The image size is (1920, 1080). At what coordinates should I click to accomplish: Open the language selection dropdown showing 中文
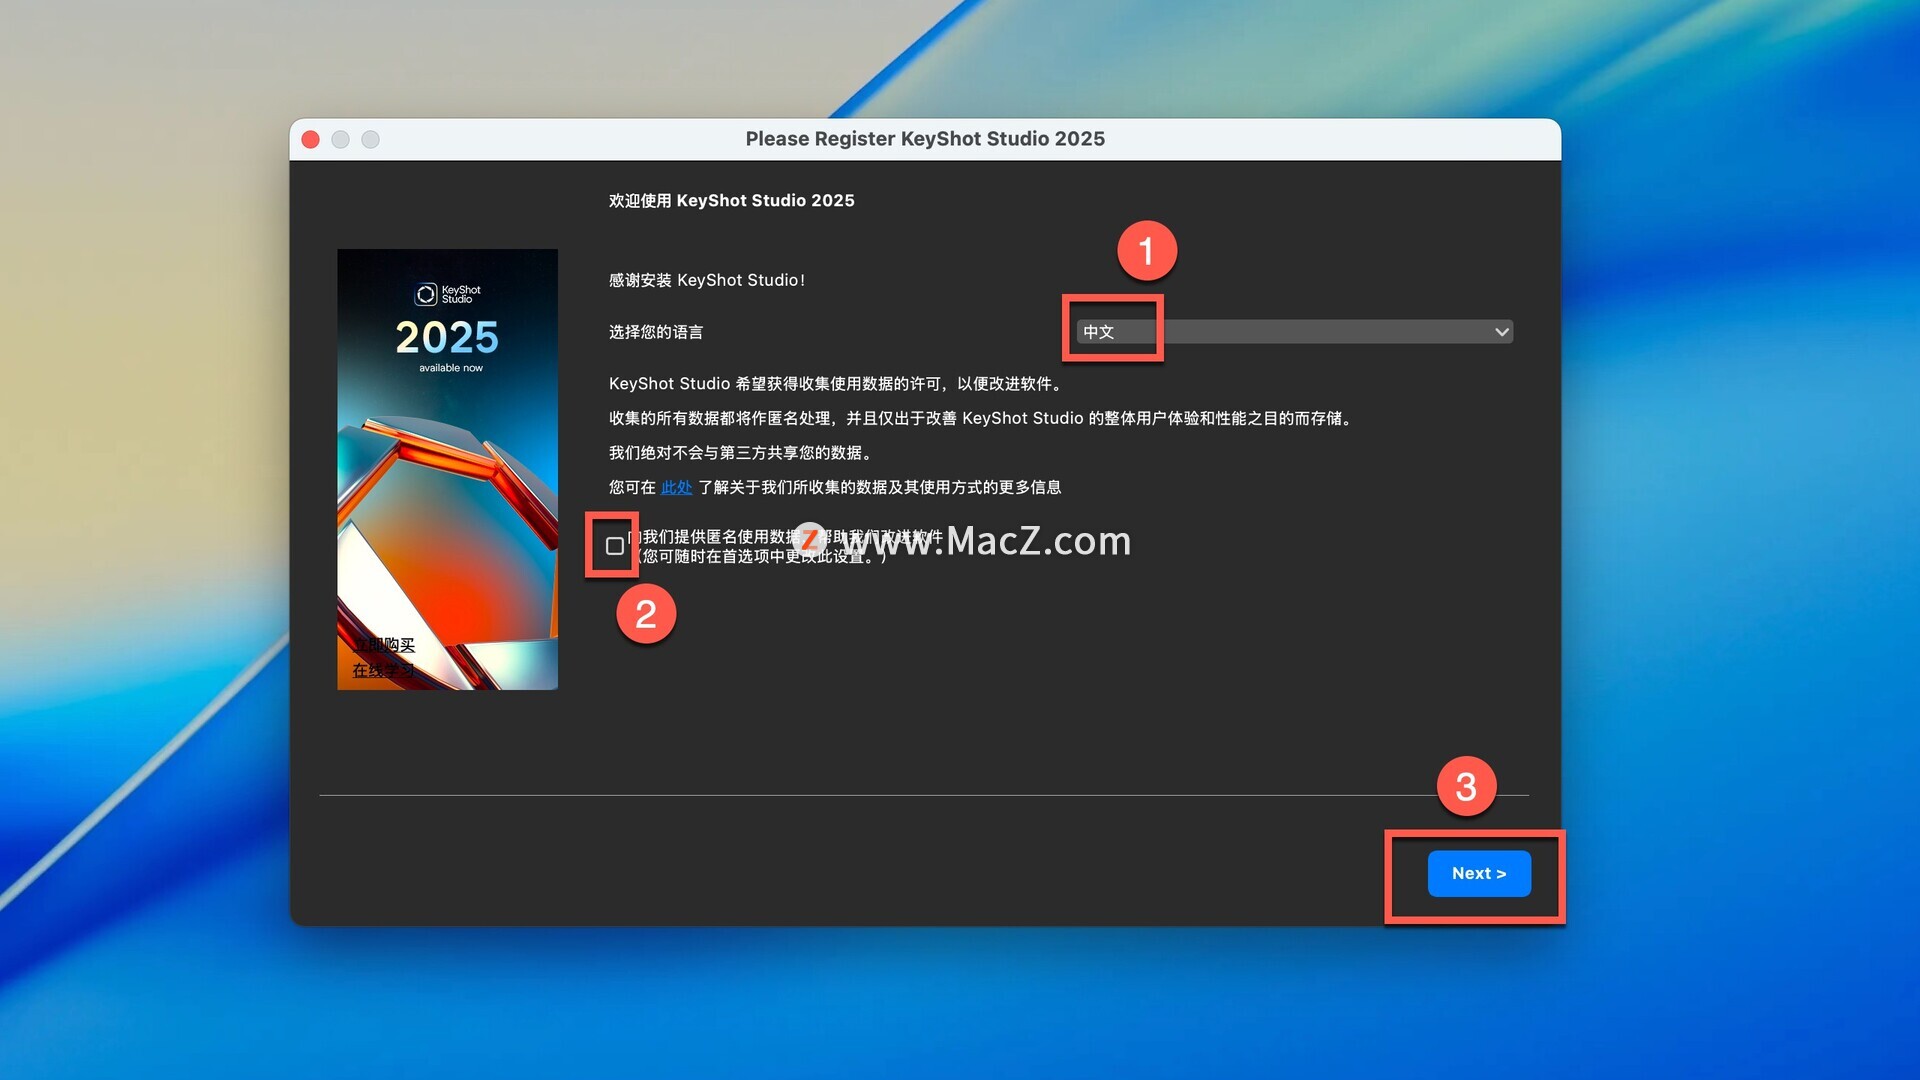click(1294, 332)
